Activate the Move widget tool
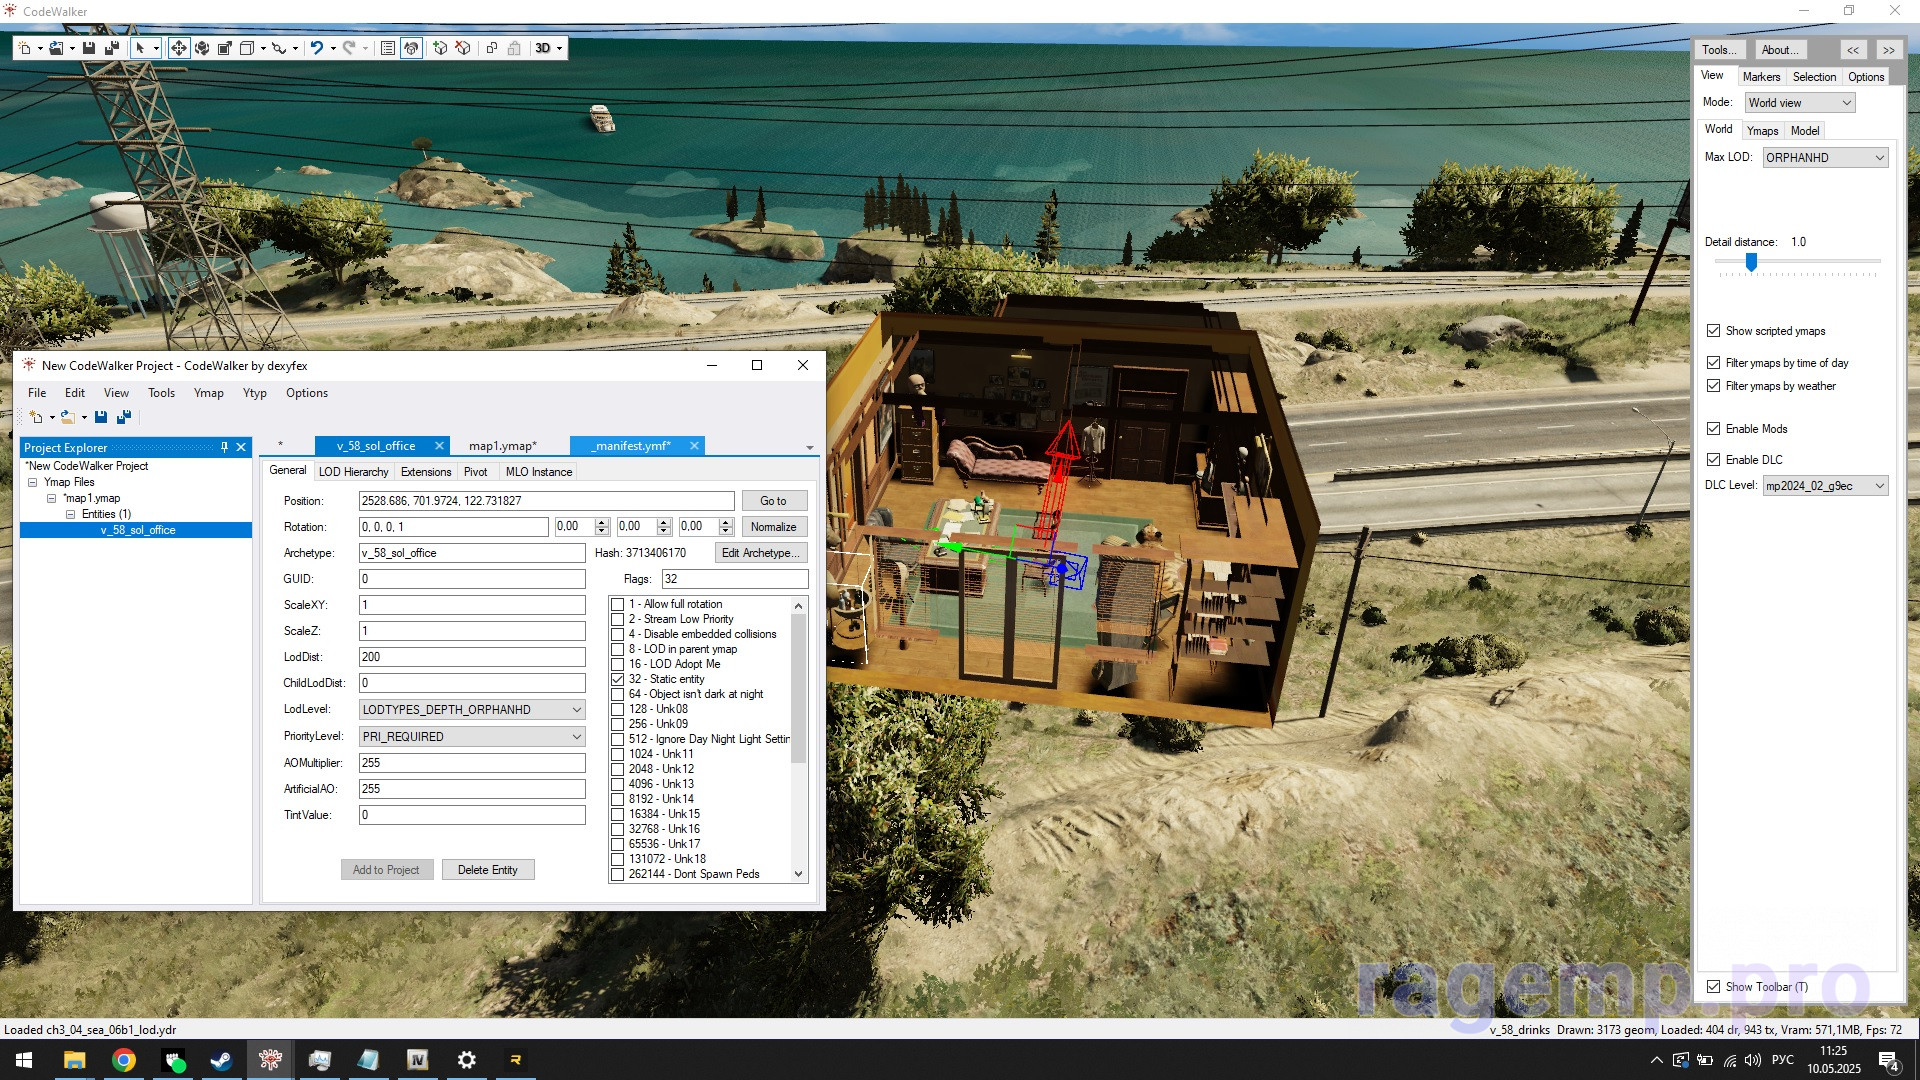The height and width of the screenshot is (1080, 1920). click(x=178, y=48)
